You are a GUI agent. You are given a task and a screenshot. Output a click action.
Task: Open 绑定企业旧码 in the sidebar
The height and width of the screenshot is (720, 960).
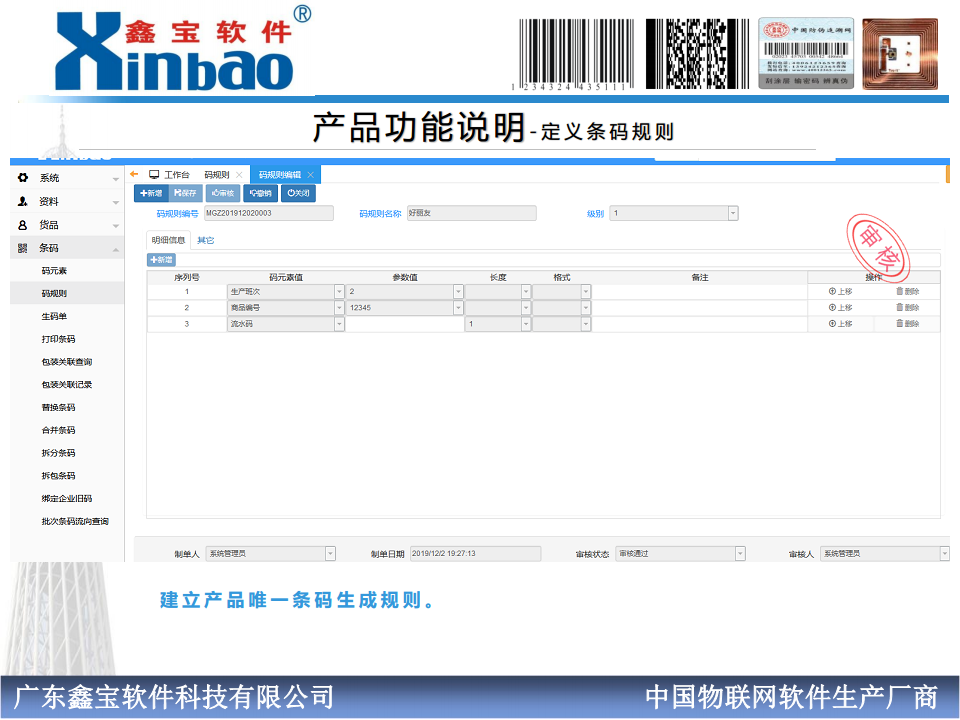tap(67, 498)
